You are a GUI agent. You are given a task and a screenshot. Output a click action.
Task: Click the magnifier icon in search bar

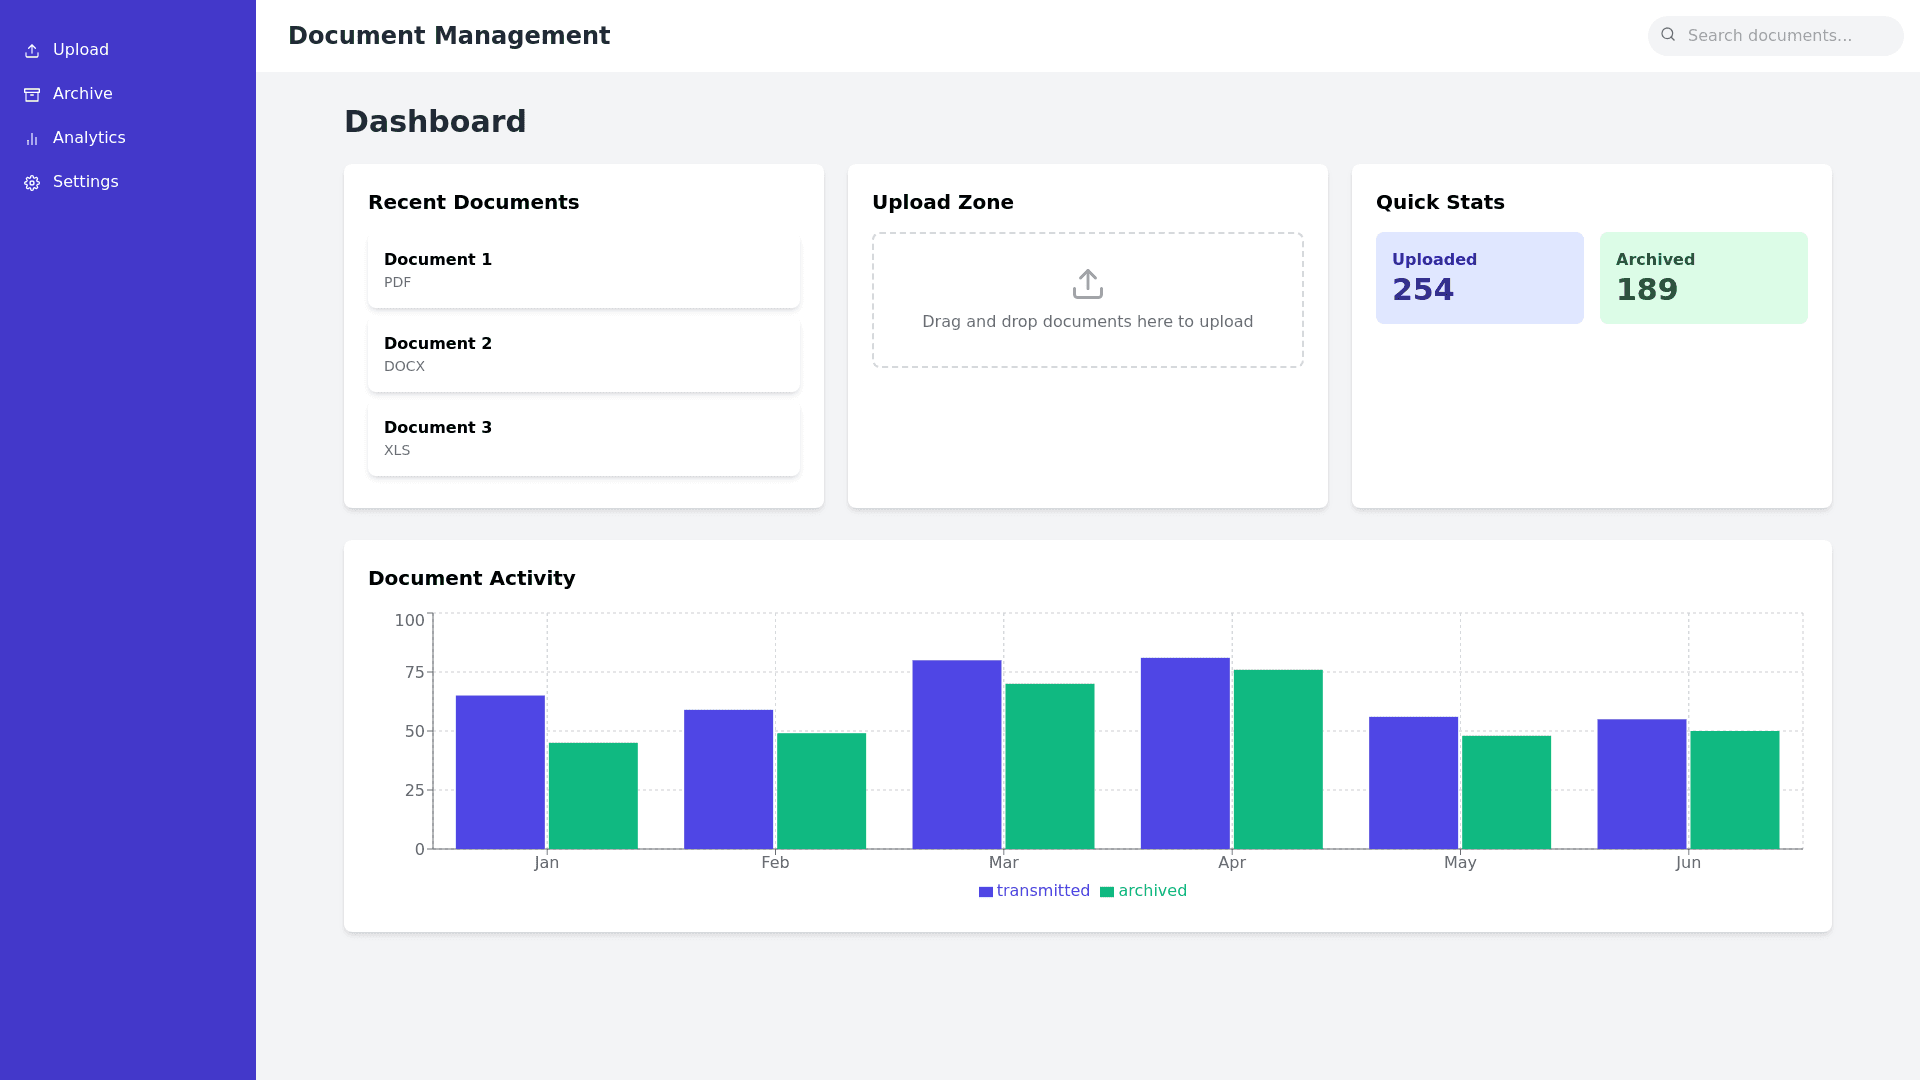1668,35
